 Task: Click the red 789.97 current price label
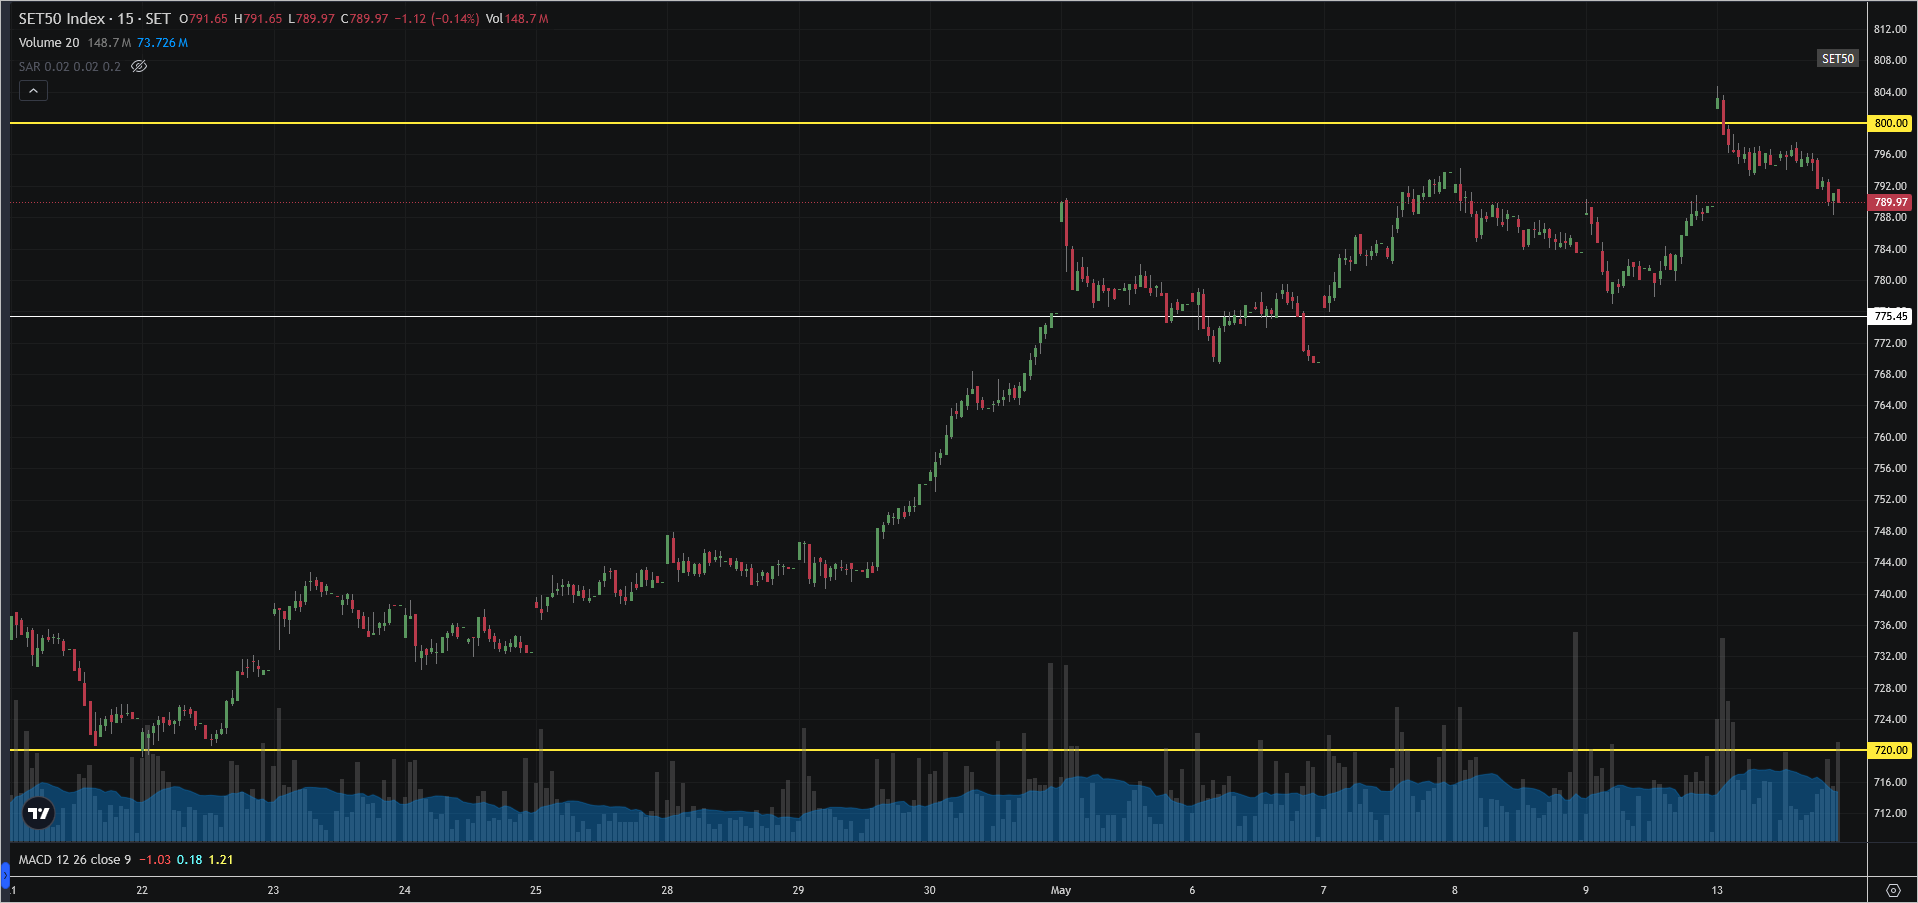point(1890,202)
